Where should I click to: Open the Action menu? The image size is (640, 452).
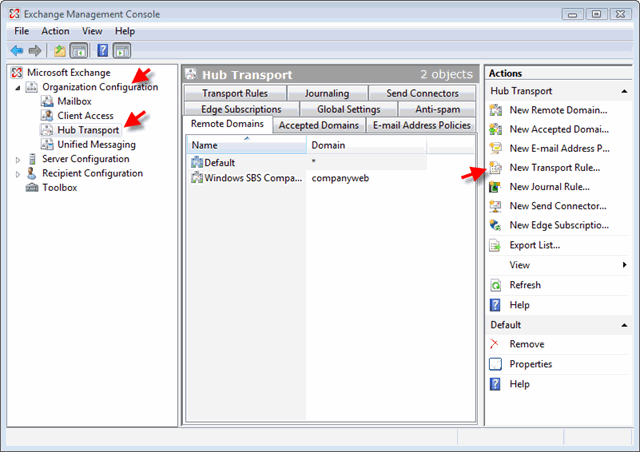tap(55, 31)
